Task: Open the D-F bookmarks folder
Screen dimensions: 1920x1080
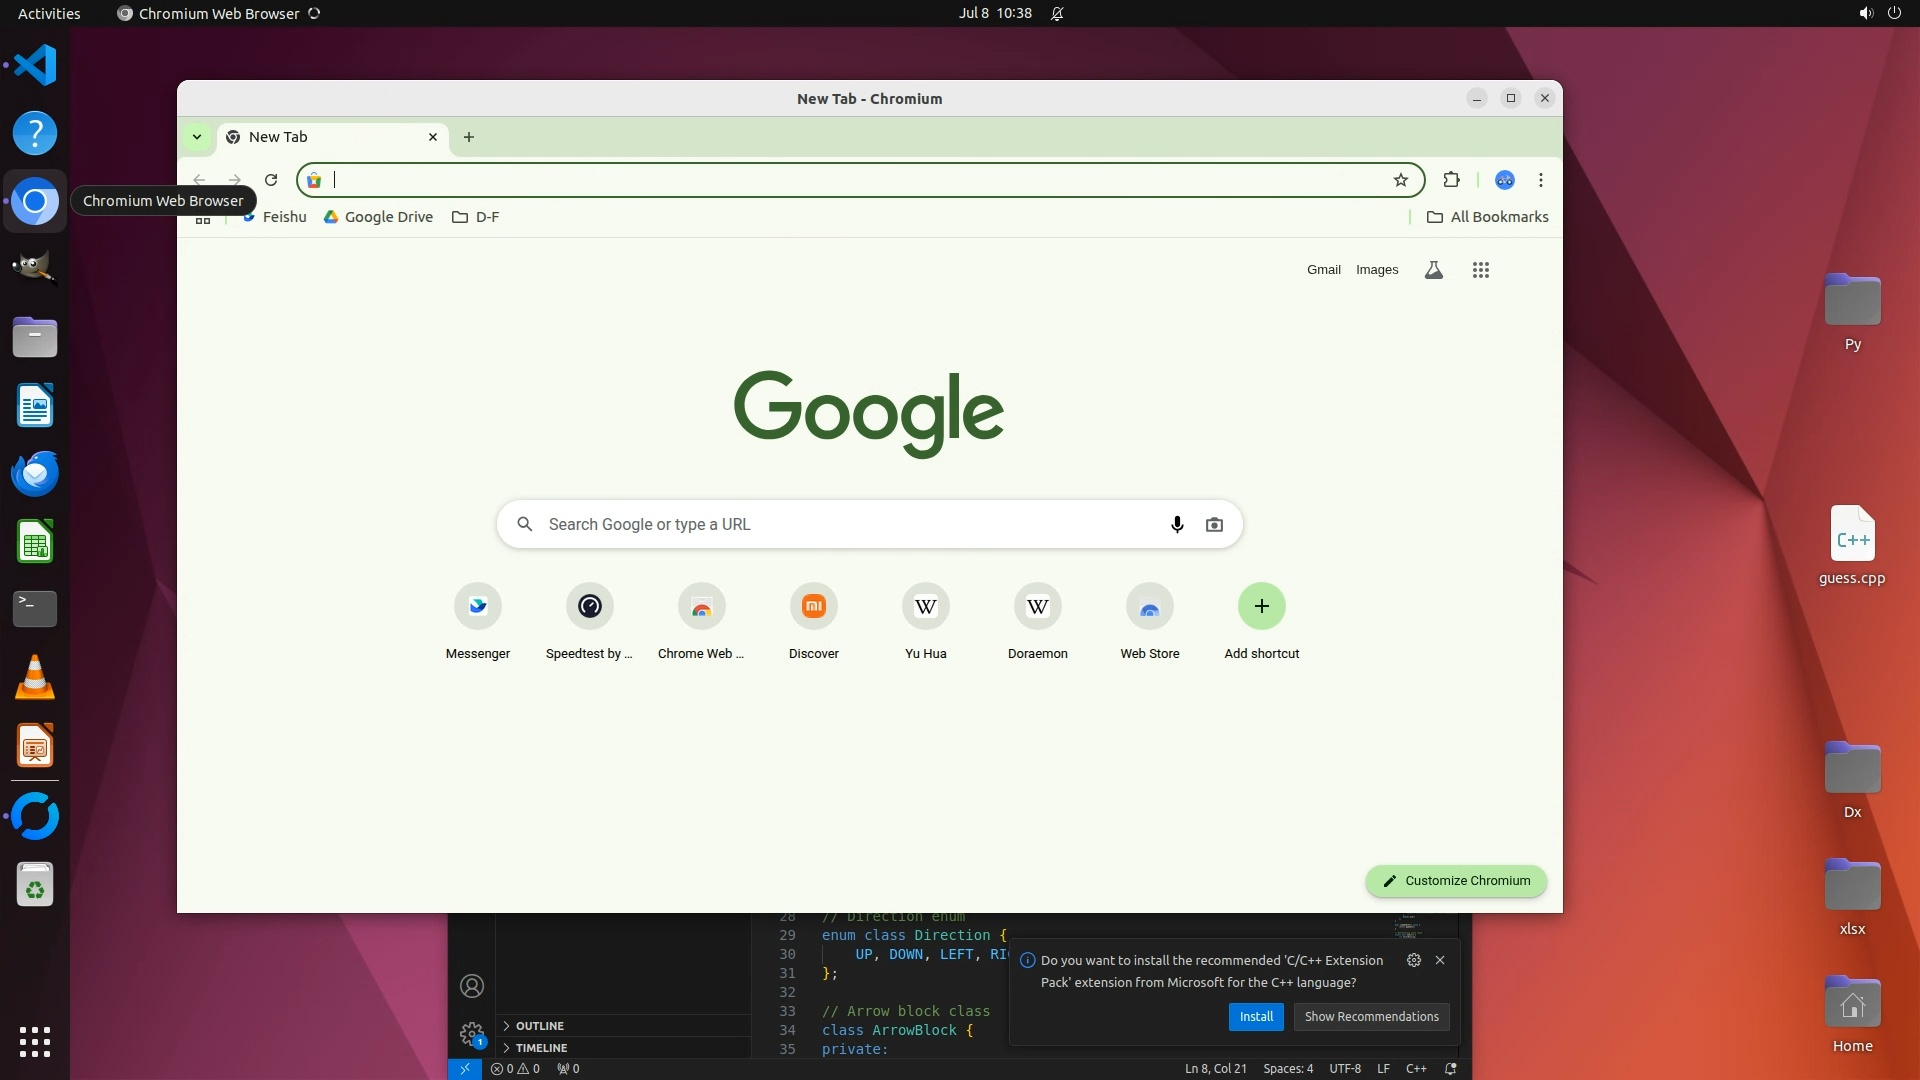Action: coord(476,217)
